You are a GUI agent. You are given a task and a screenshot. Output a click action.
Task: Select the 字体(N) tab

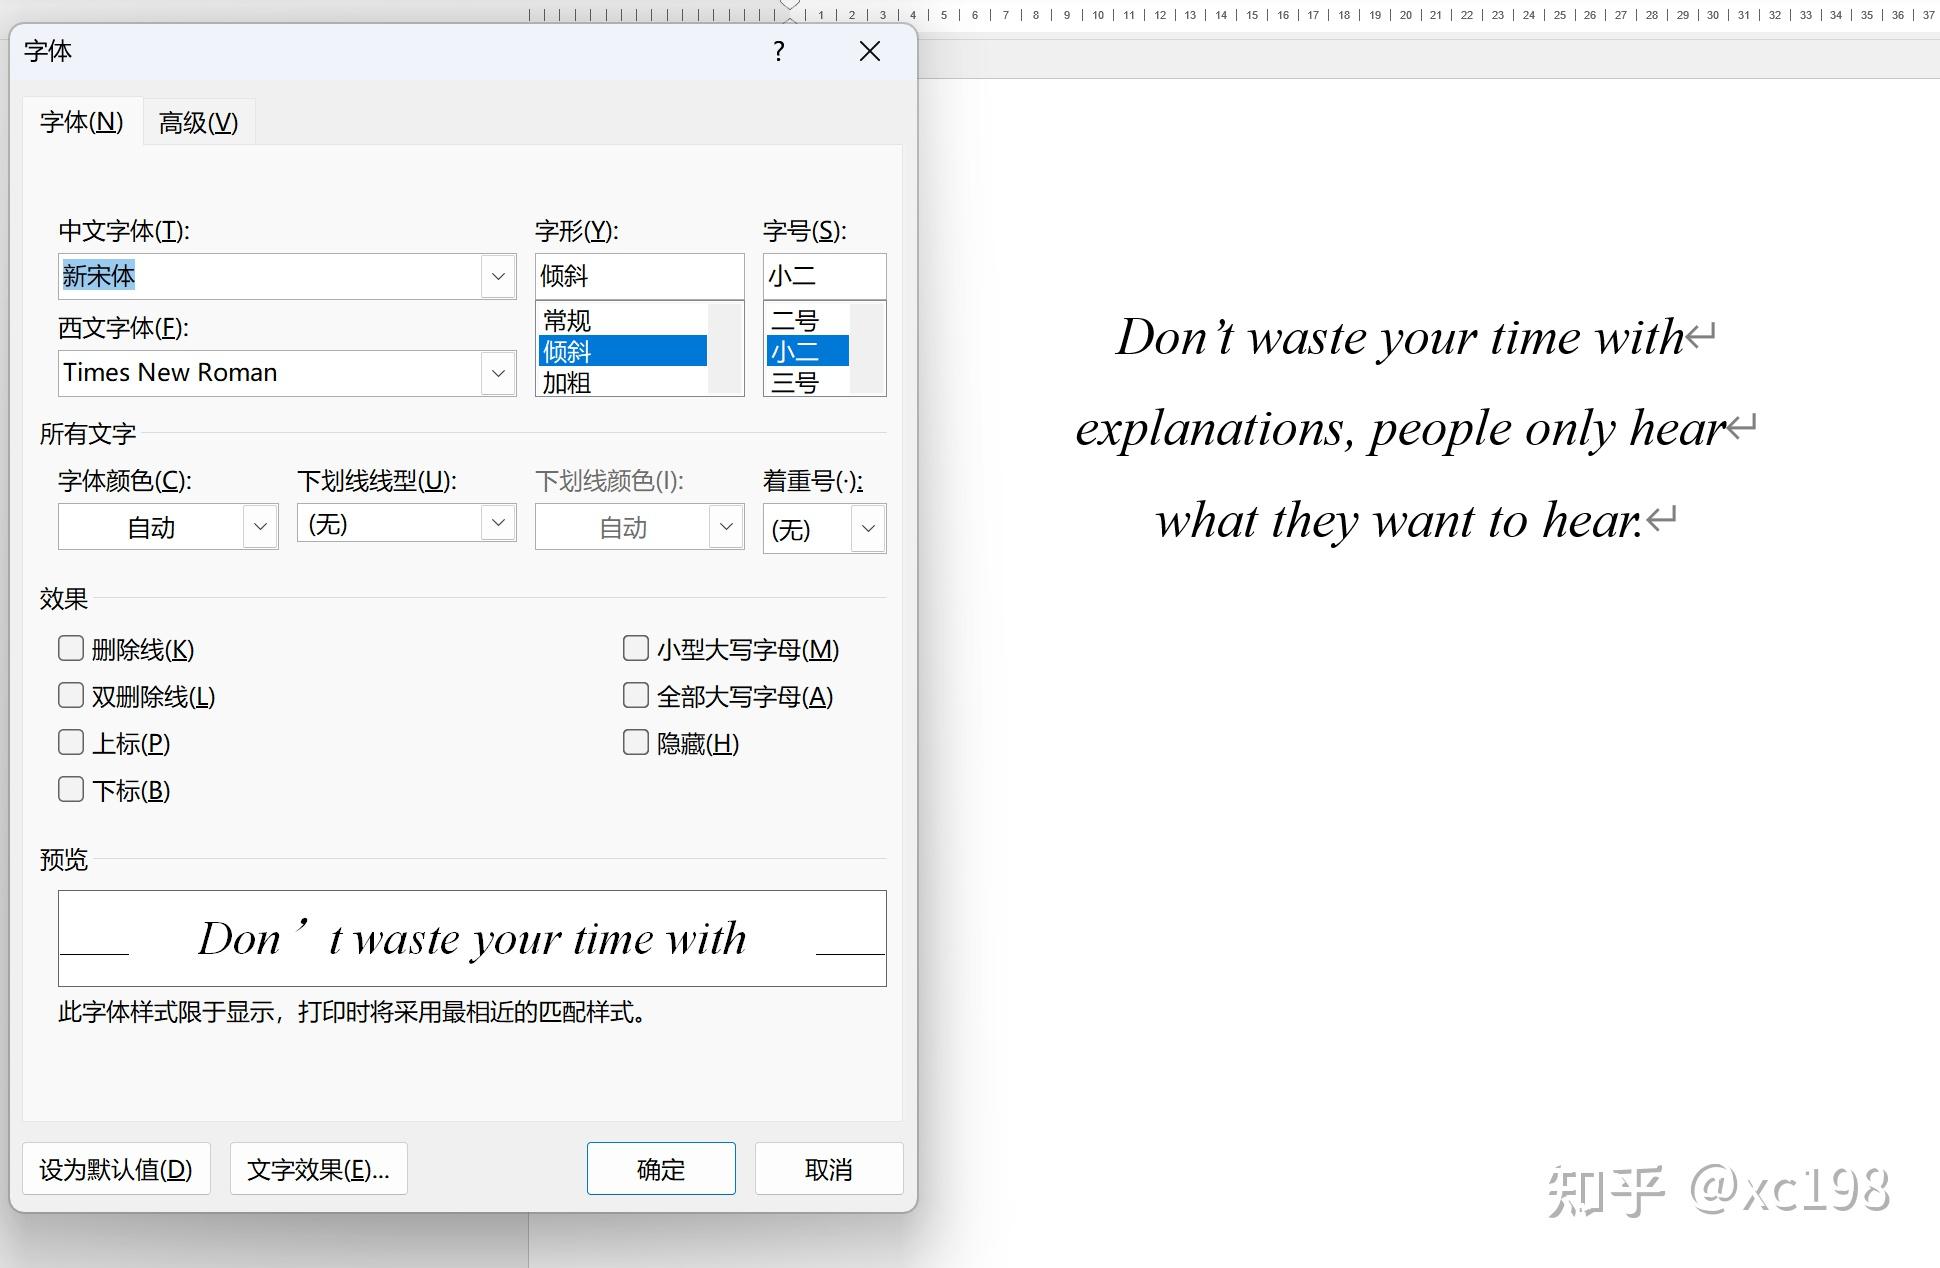(81, 123)
